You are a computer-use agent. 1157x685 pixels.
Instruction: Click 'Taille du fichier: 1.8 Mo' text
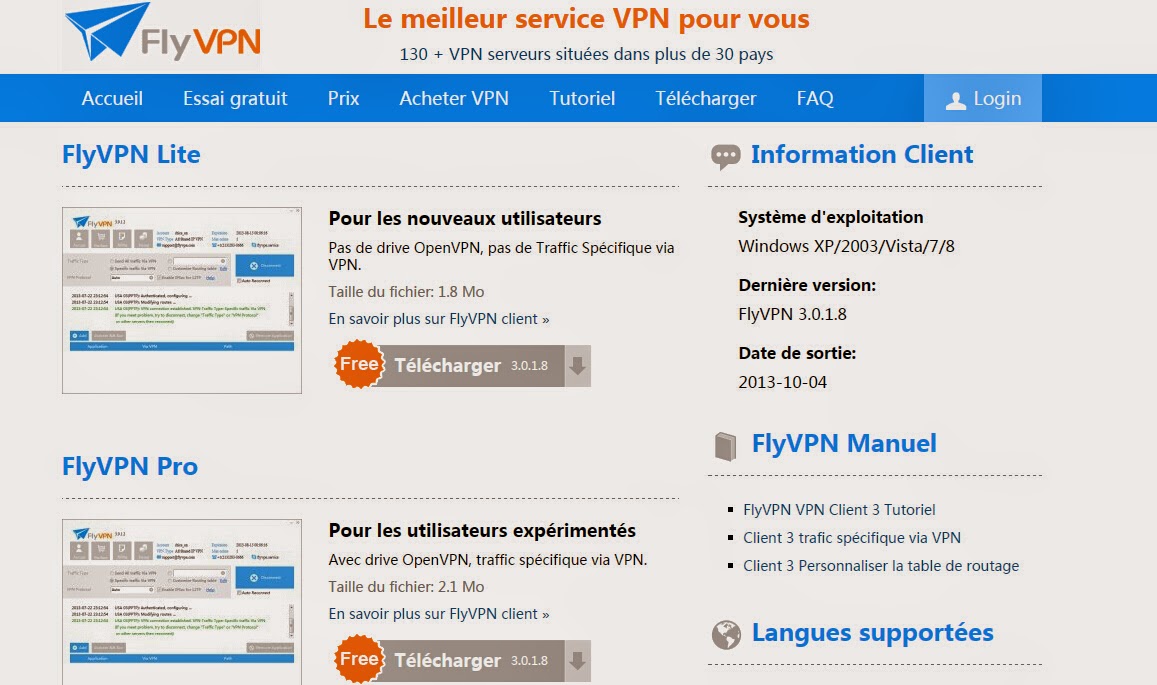407,292
